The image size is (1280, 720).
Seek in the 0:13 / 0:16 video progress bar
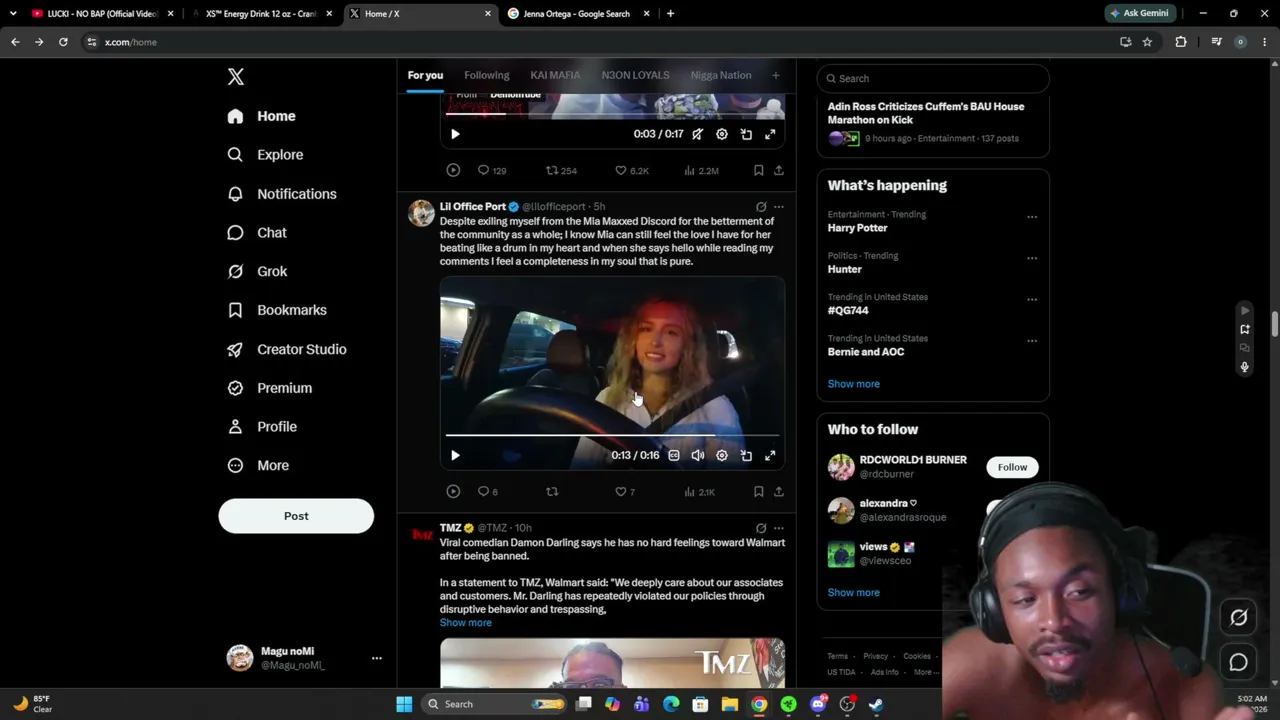coord(612,436)
